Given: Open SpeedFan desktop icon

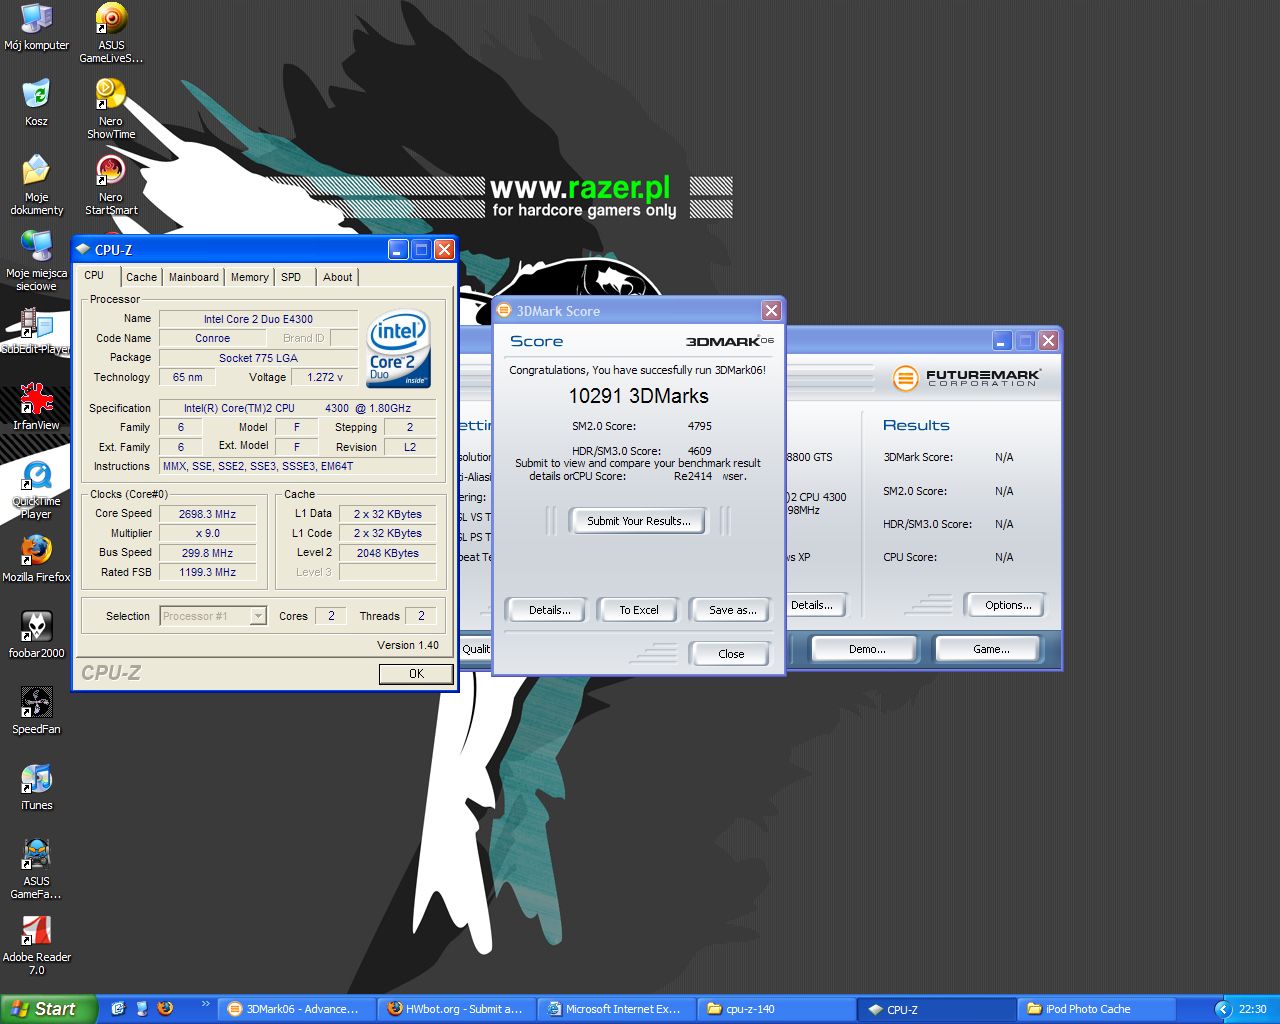Looking at the screenshot, I should (36, 712).
